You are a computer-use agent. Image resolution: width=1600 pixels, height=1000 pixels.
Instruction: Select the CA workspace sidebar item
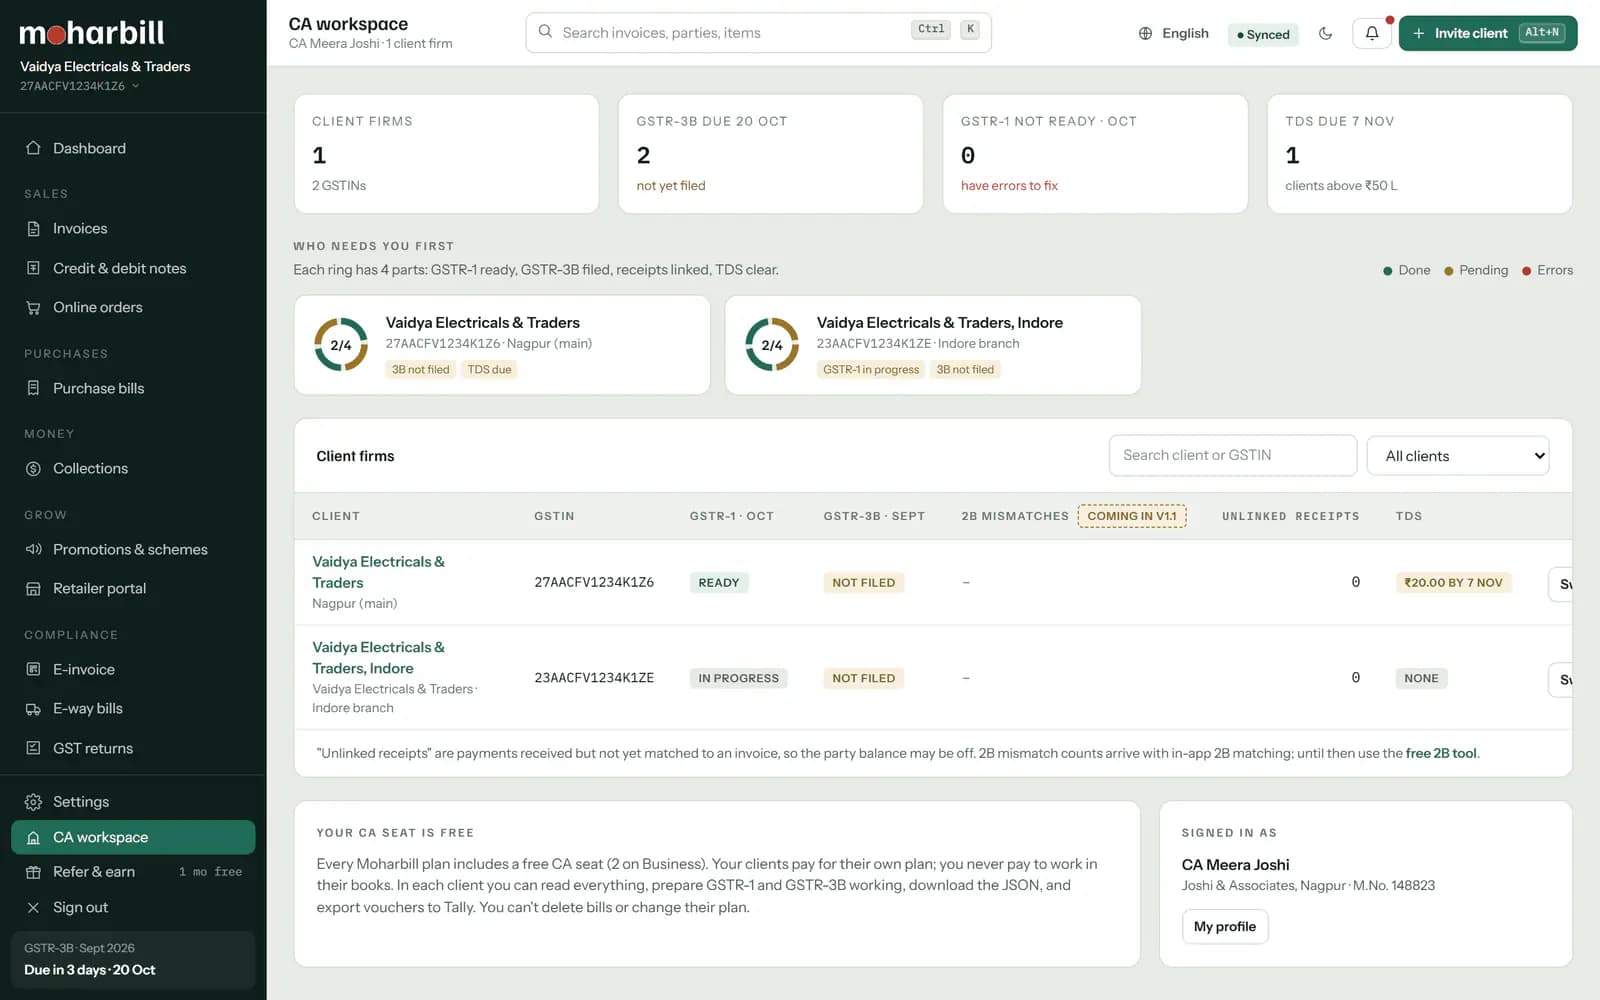[133, 837]
